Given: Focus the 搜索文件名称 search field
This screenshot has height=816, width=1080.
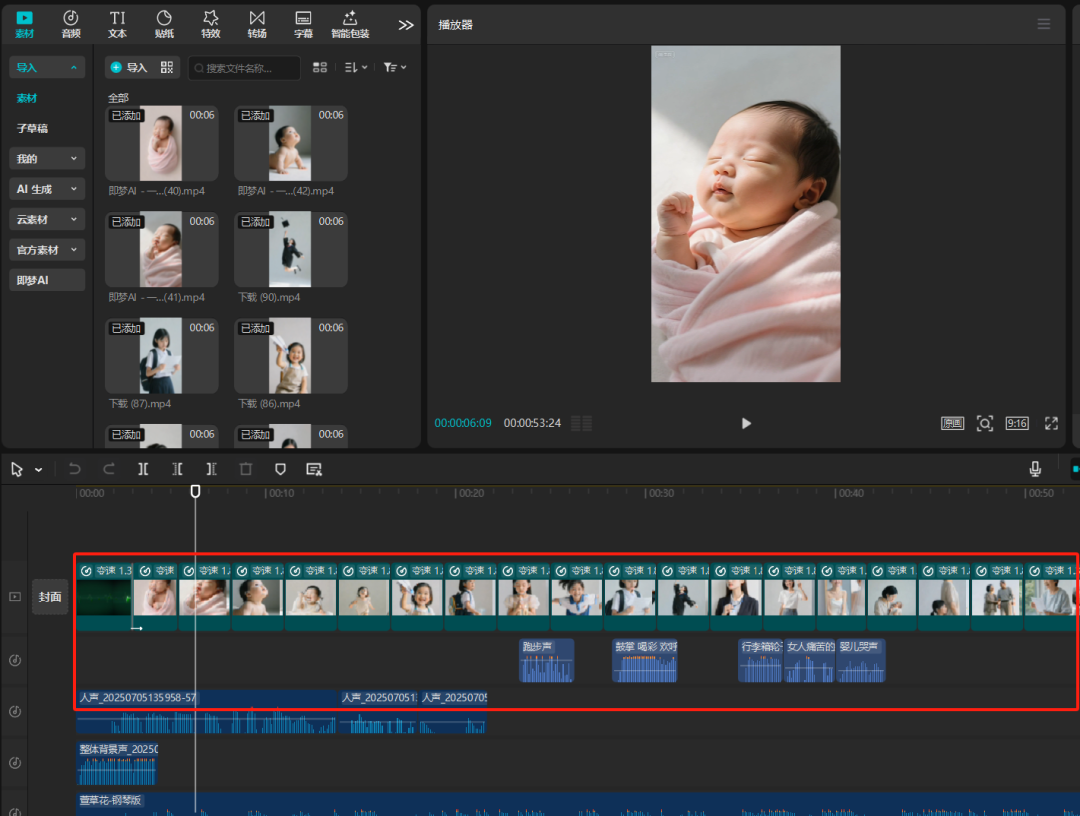Looking at the screenshot, I should click(245, 67).
